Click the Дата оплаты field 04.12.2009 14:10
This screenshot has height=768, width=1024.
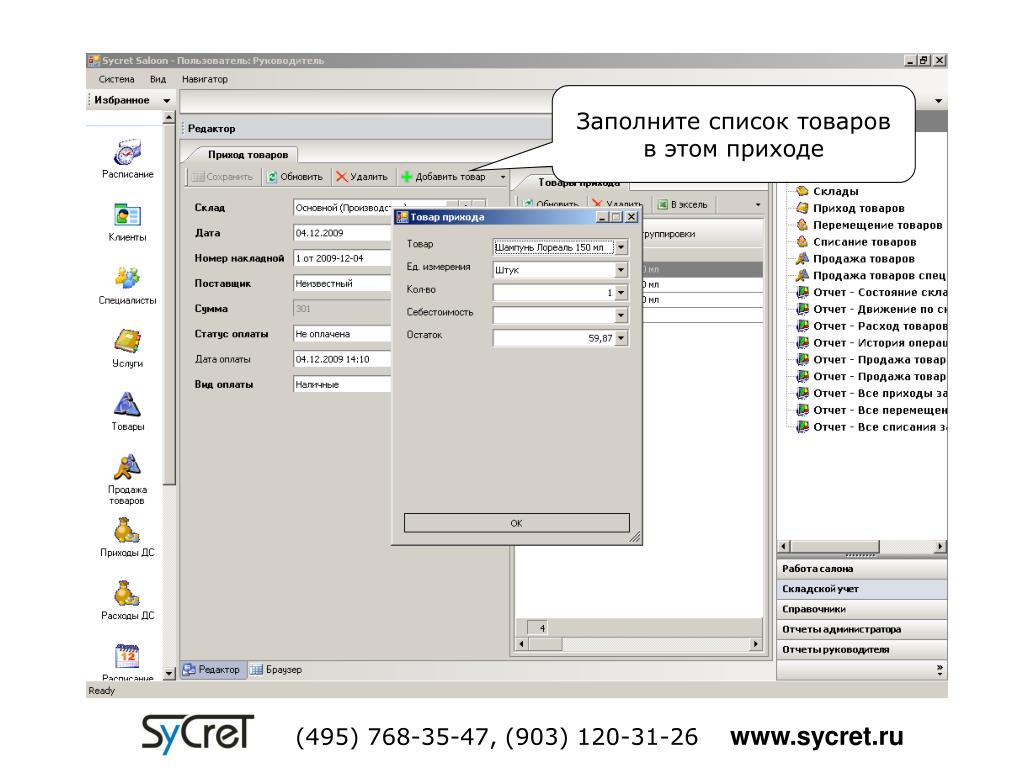pos(342,359)
